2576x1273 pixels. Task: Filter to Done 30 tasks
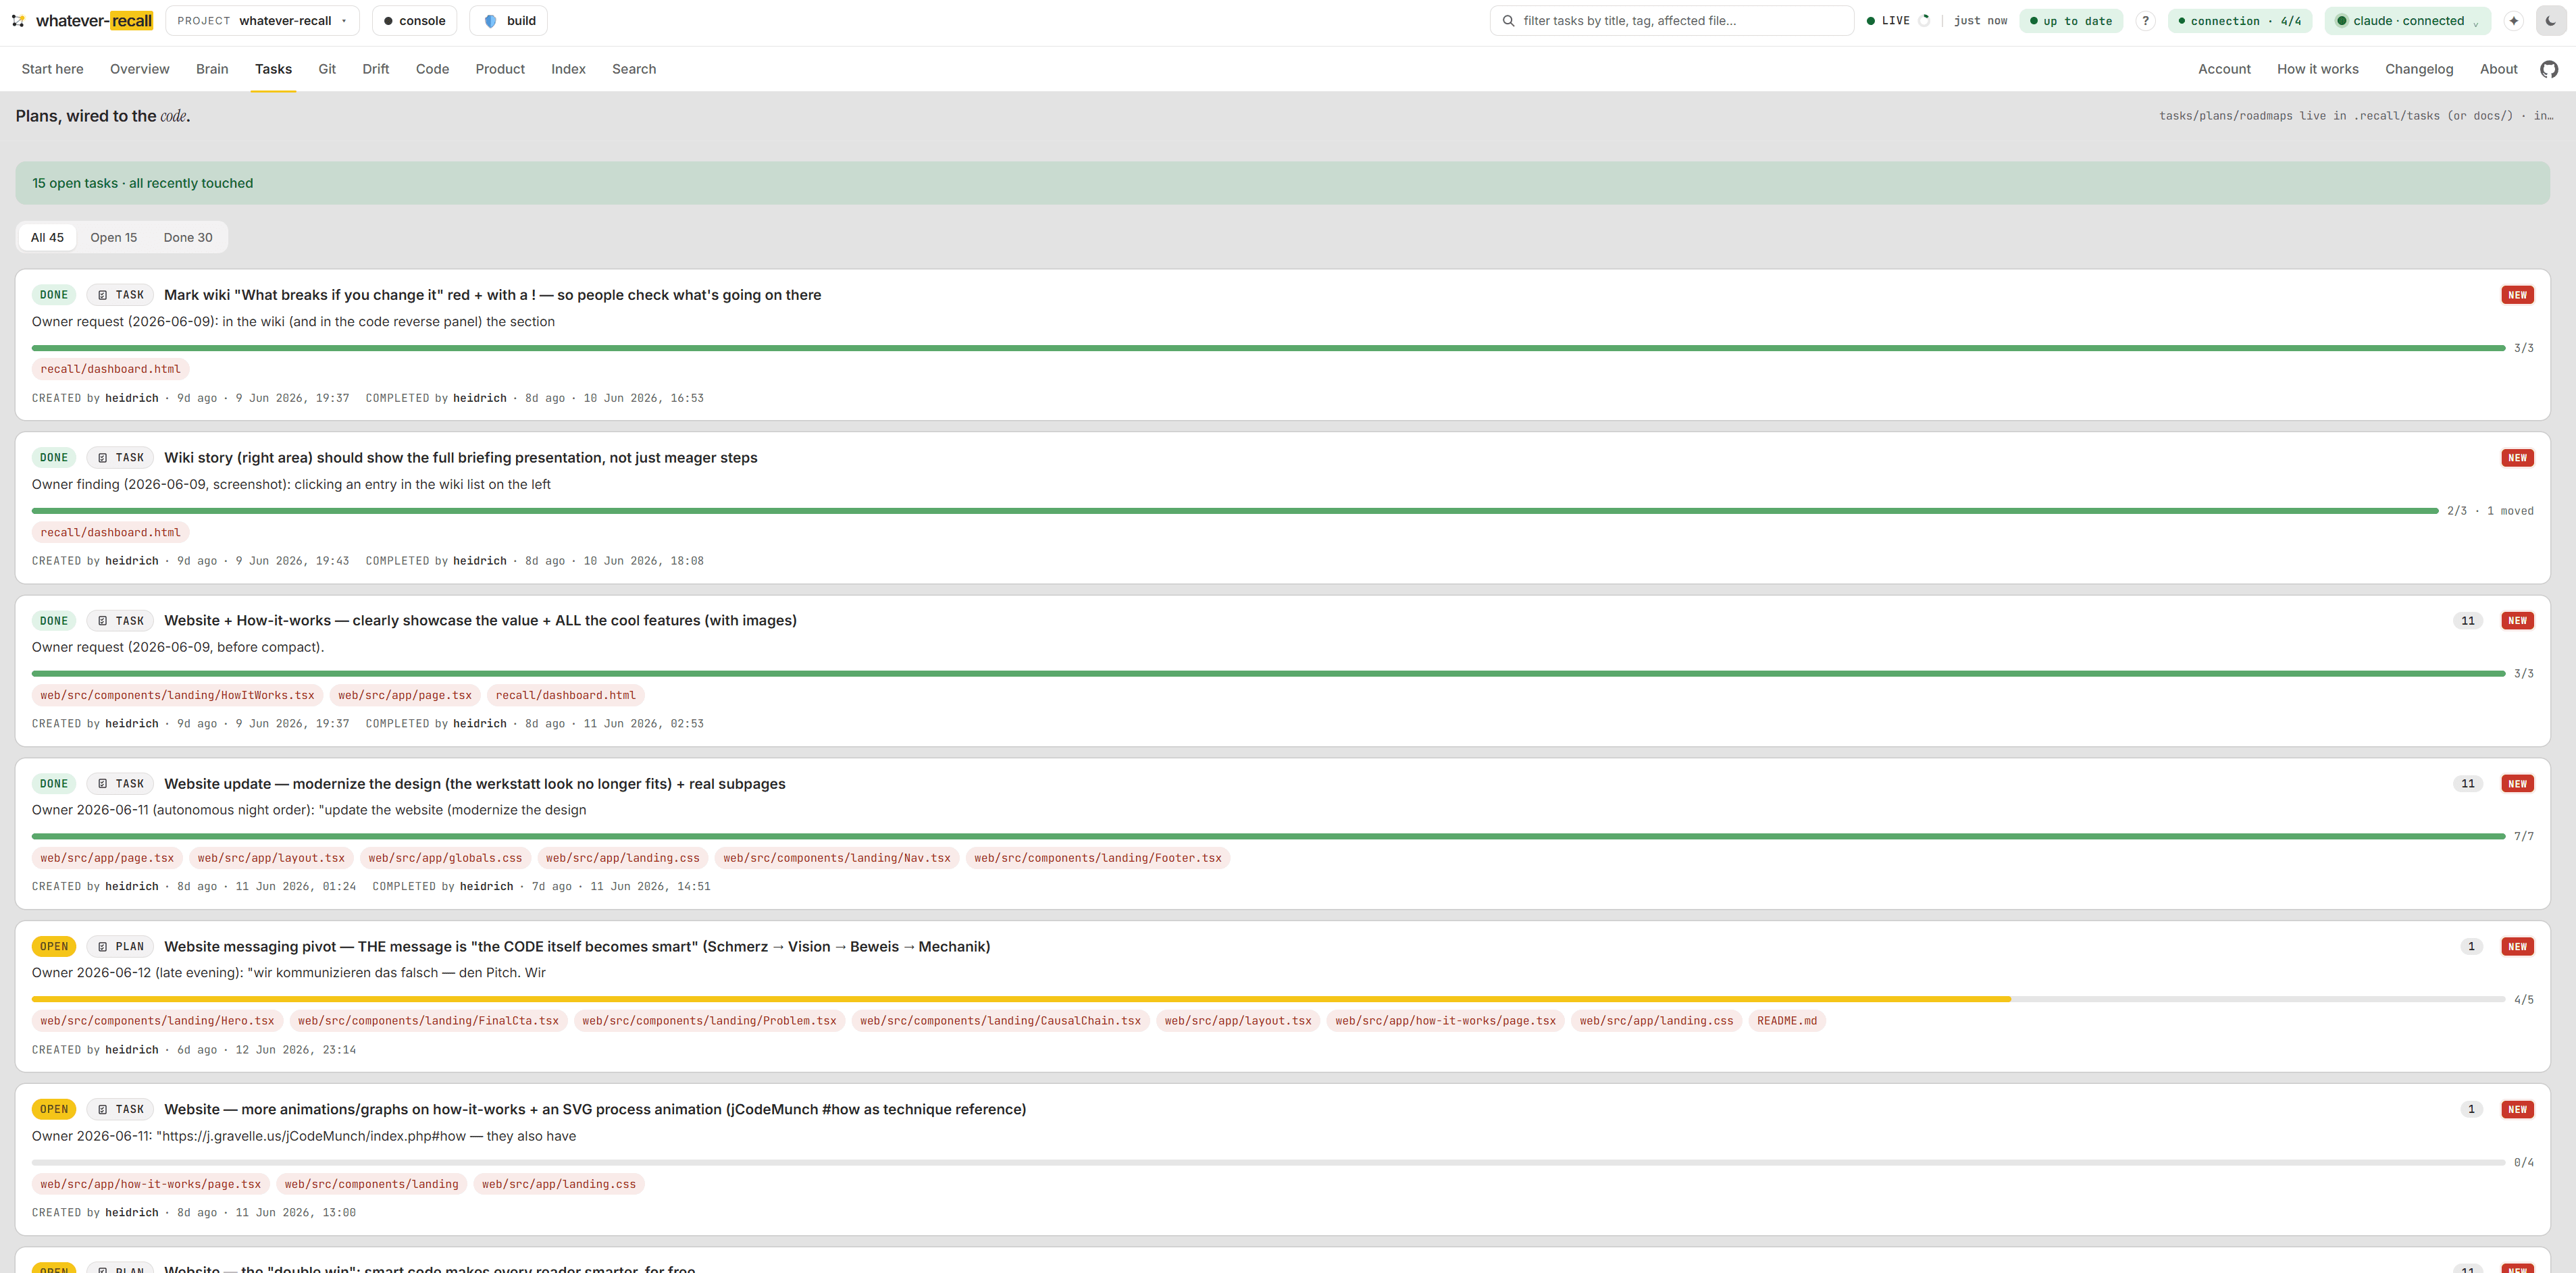(188, 237)
